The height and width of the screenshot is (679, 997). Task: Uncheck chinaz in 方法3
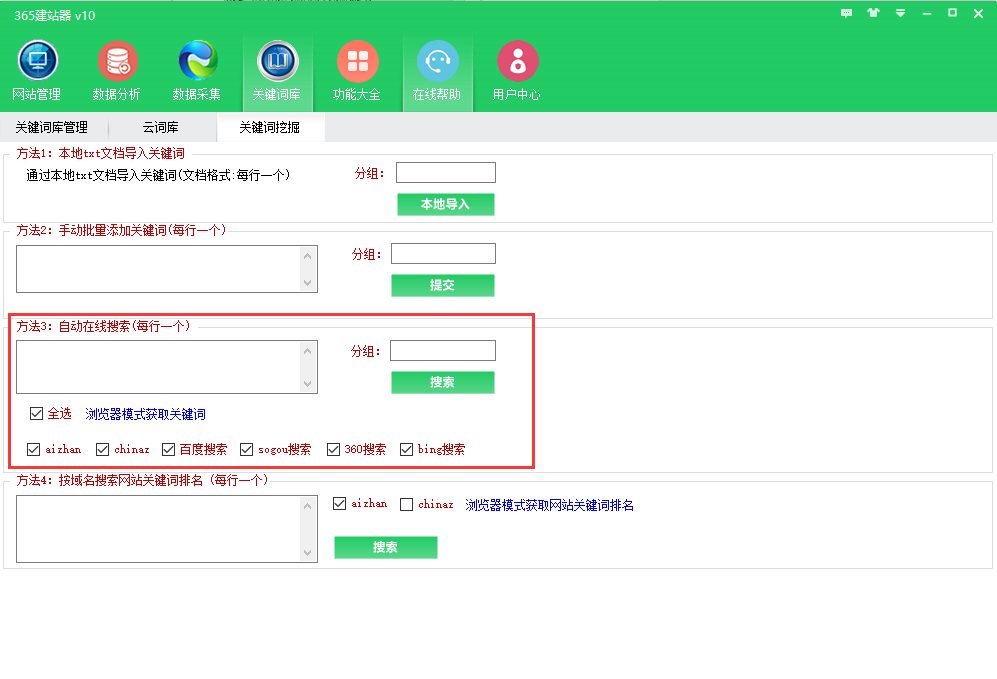tap(102, 449)
